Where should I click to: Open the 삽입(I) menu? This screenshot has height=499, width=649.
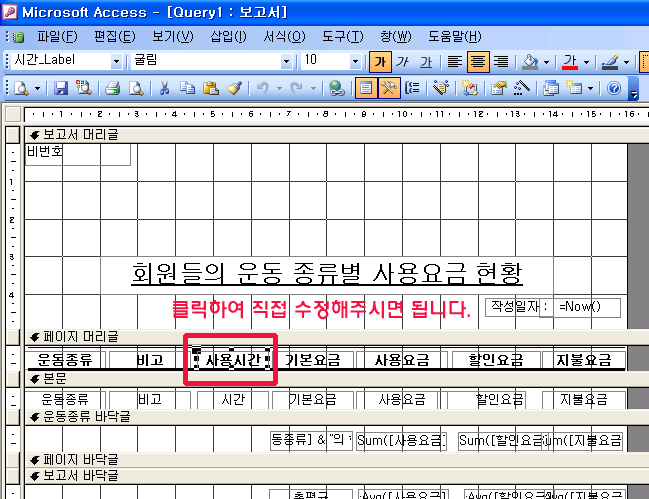228,37
